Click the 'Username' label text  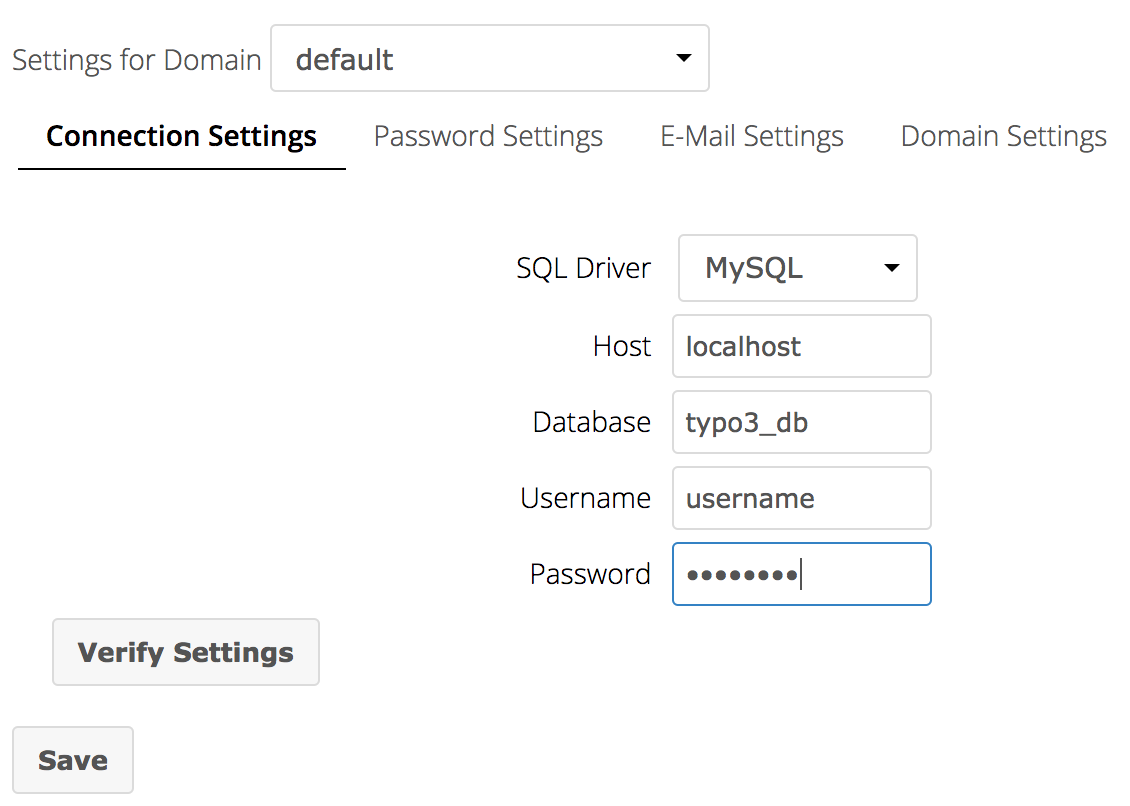click(585, 499)
